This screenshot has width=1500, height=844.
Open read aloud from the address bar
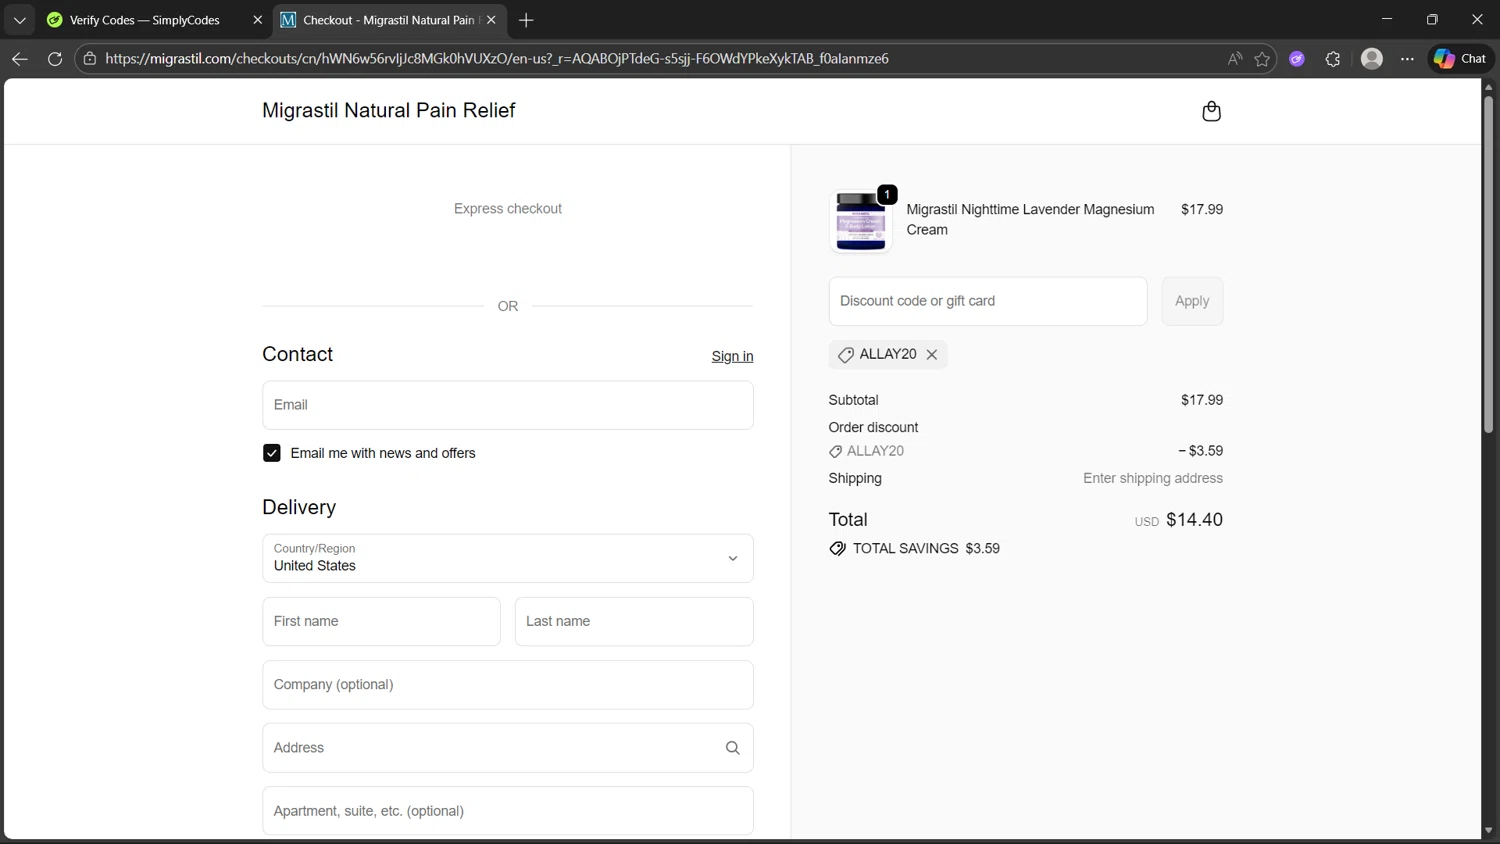[x=1235, y=59]
